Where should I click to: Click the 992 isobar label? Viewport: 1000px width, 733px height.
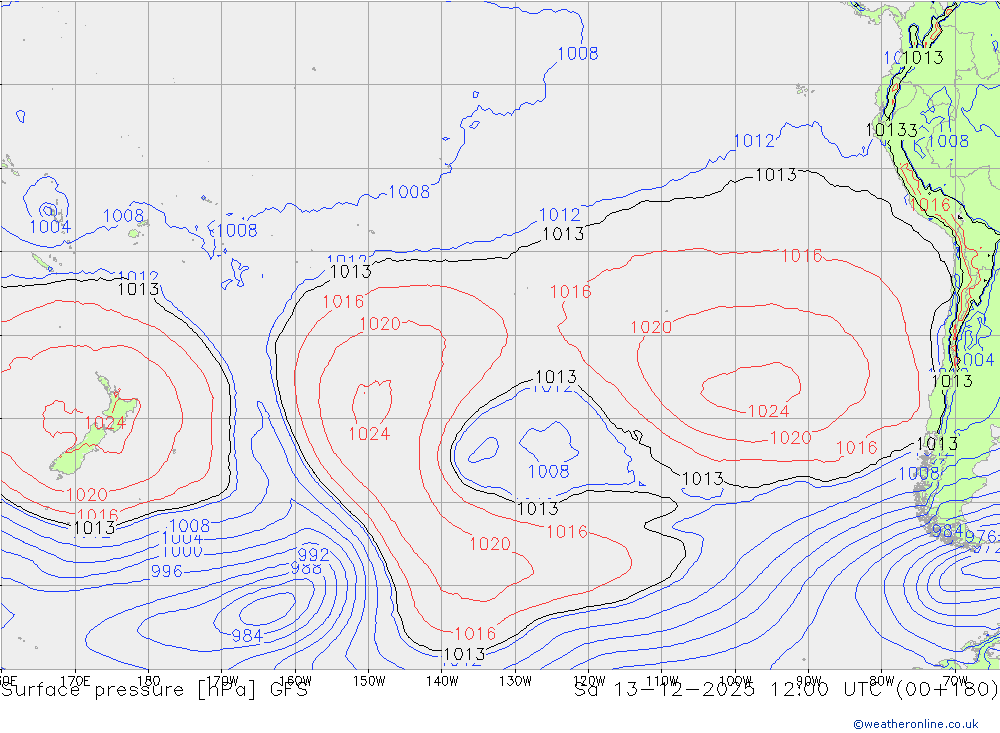(313, 554)
